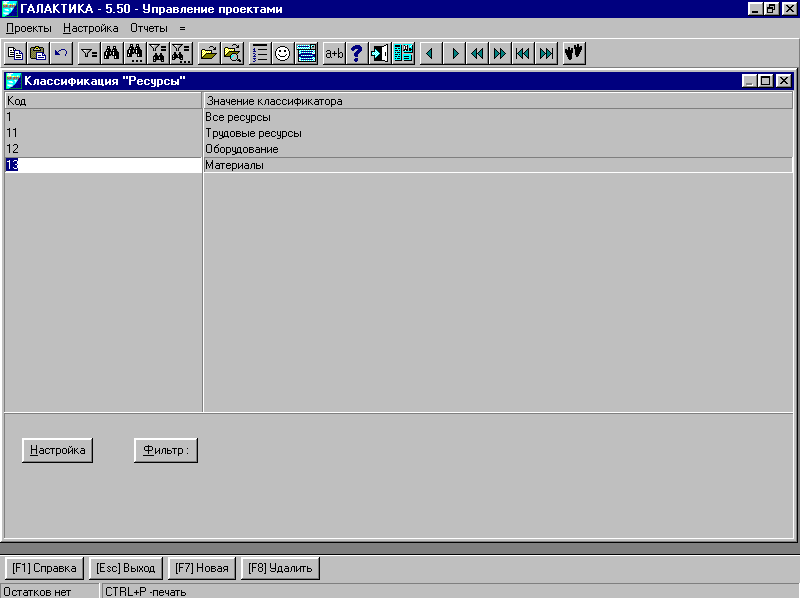Screen dimensions: 800x600
Task: Click the [F8] Удалить button
Action: point(280,568)
